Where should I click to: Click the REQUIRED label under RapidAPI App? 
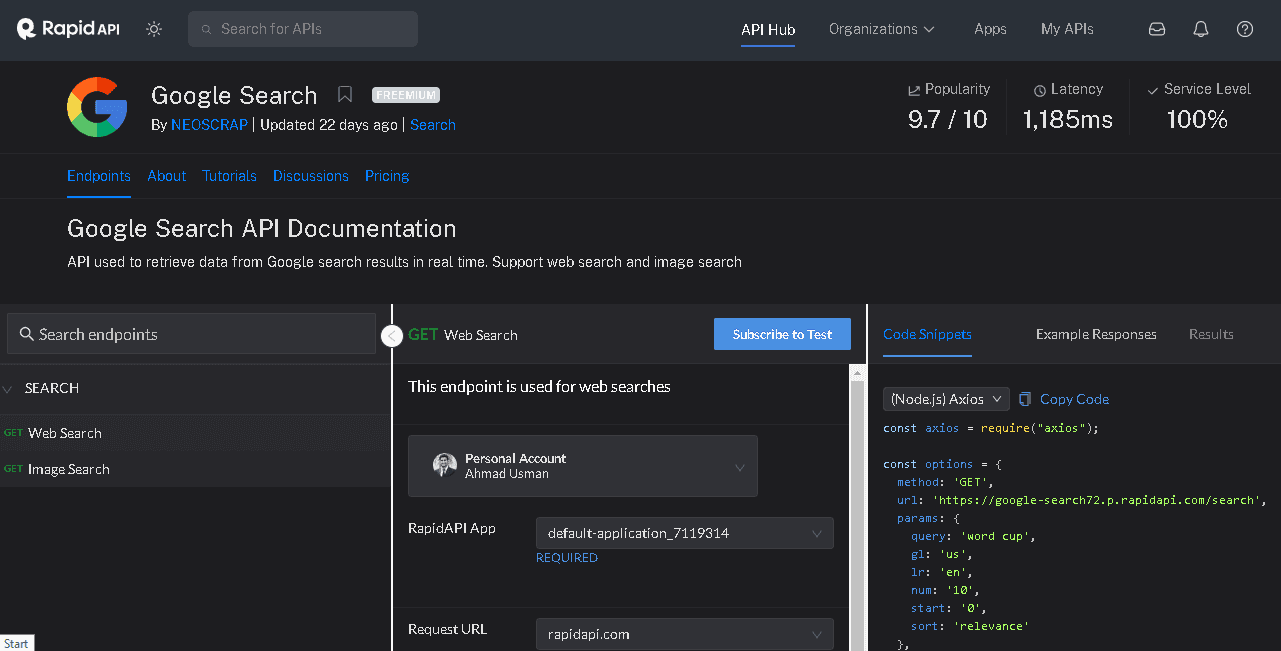567,558
